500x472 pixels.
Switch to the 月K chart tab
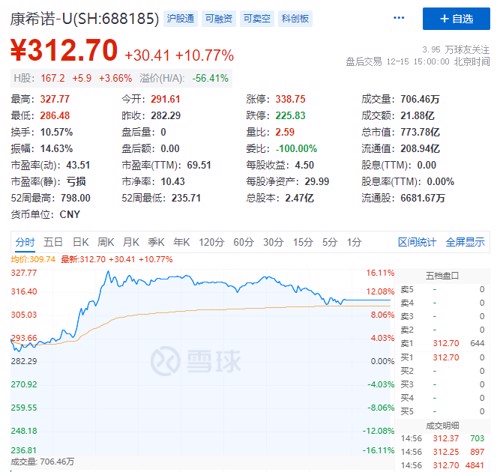point(131,242)
